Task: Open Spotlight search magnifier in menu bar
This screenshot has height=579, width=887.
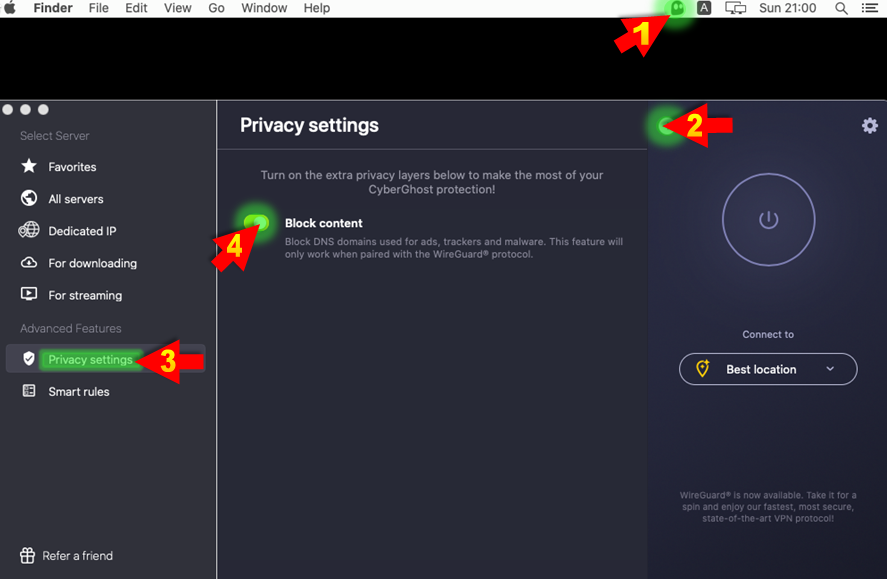Action: (x=841, y=8)
